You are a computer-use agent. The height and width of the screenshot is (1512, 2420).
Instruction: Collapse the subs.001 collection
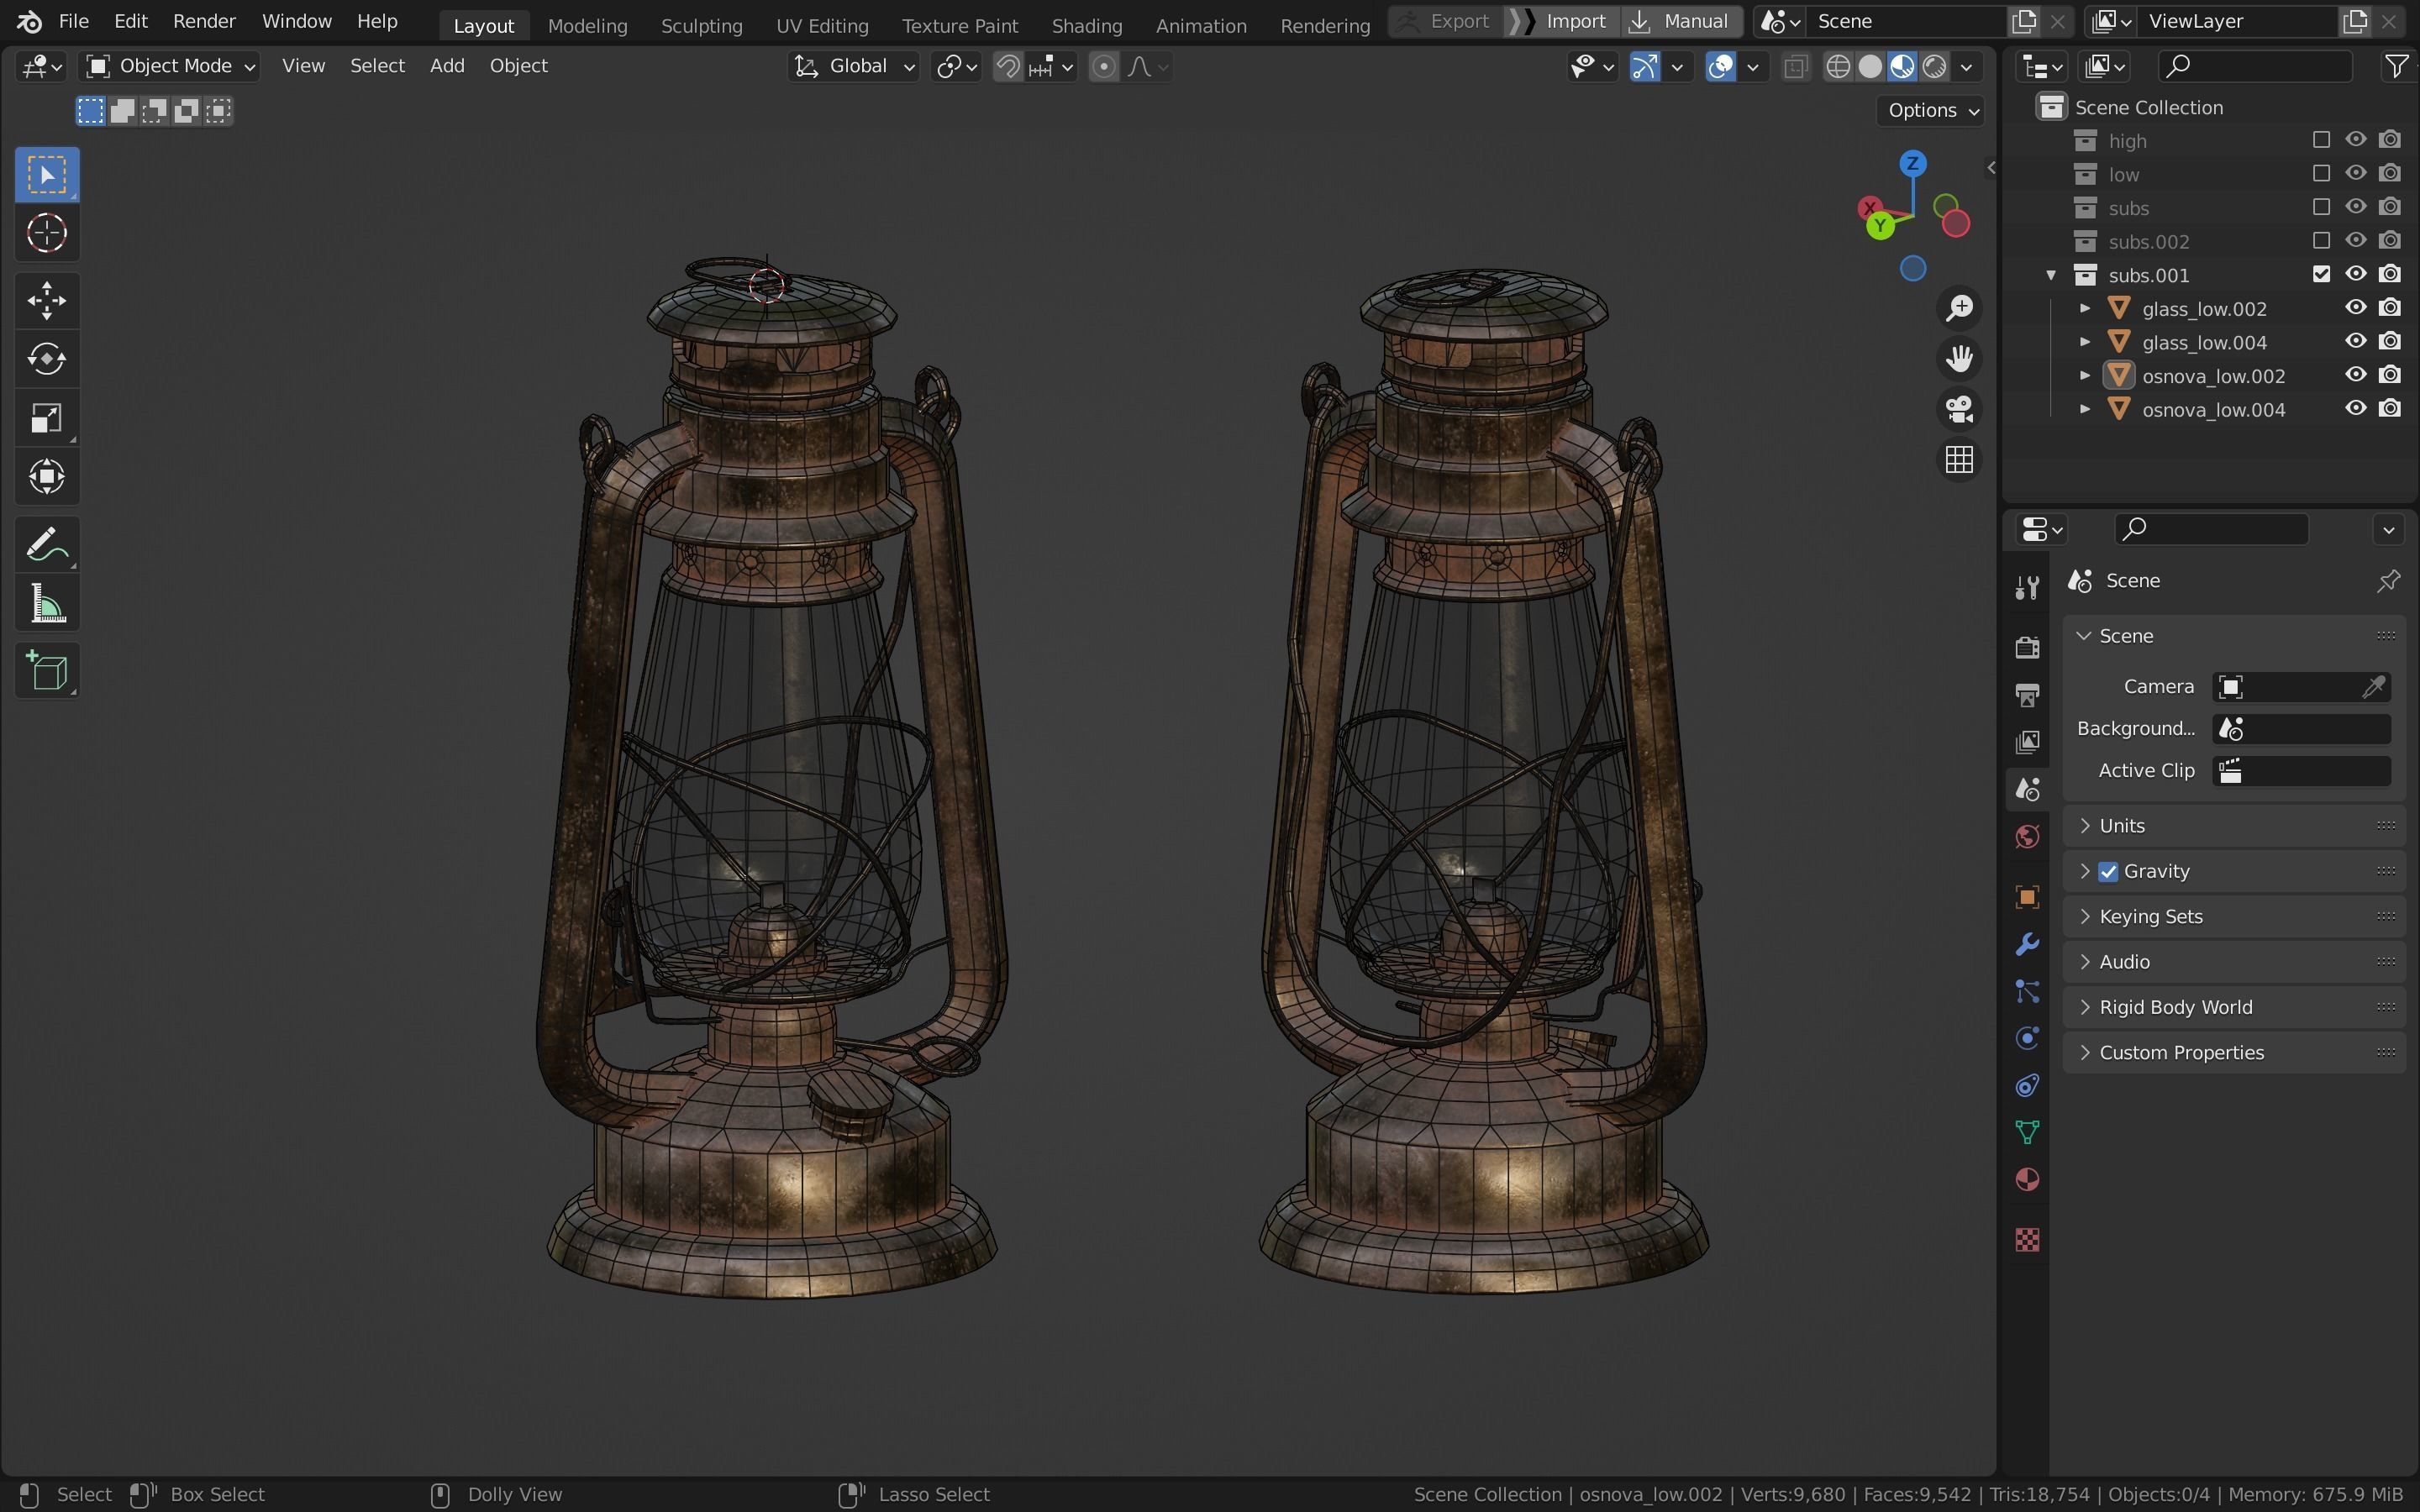[2050, 275]
